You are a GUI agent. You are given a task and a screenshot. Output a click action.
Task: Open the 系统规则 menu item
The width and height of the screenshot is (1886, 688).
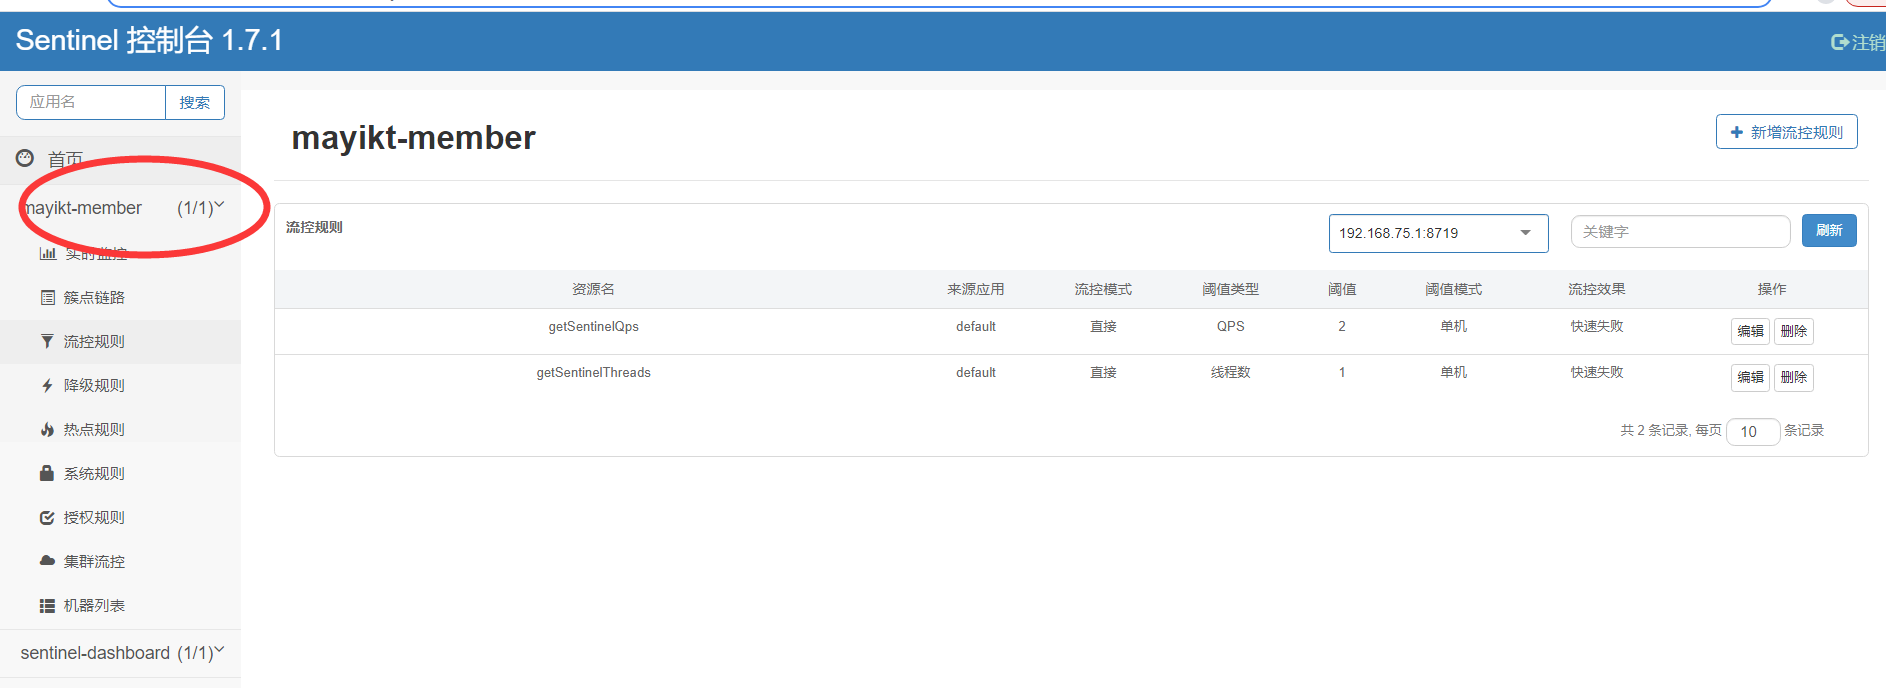120,473
